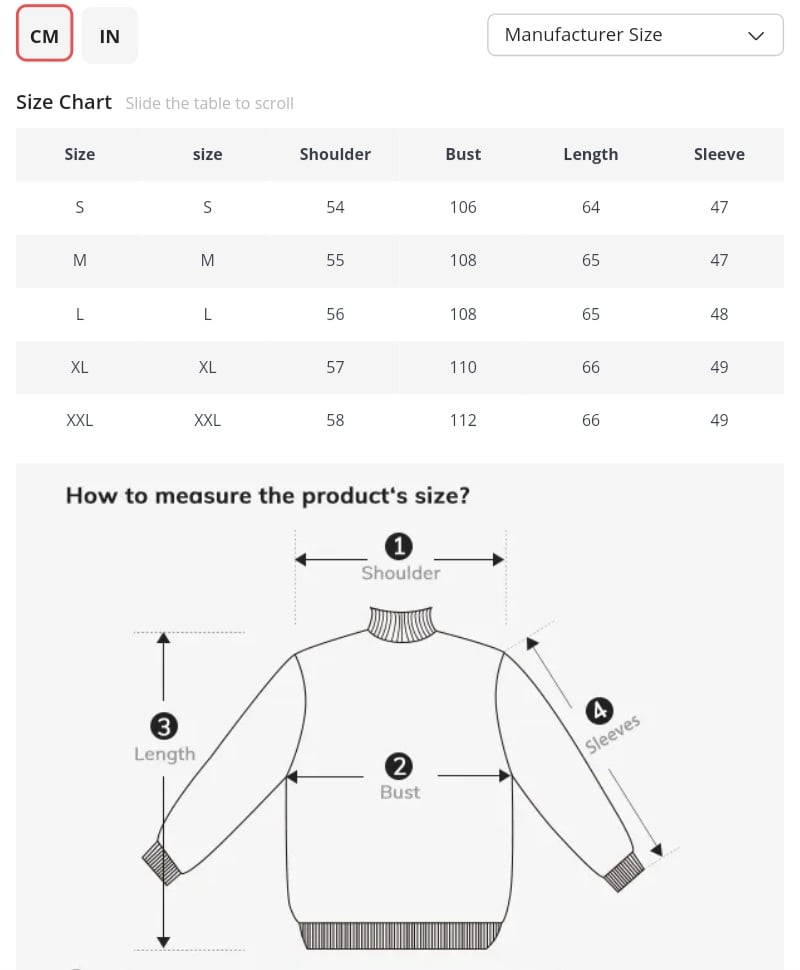Viewport: 800px width, 970px height.
Task: Click the M shoulder value 55
Action: click(x=335, y=260)
